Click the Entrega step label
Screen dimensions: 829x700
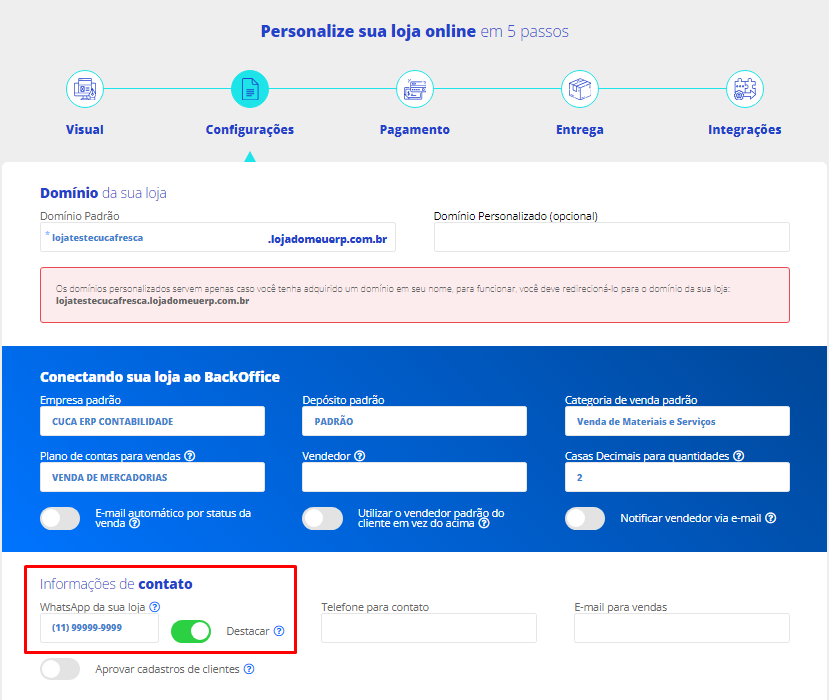(x=579, y=130)
